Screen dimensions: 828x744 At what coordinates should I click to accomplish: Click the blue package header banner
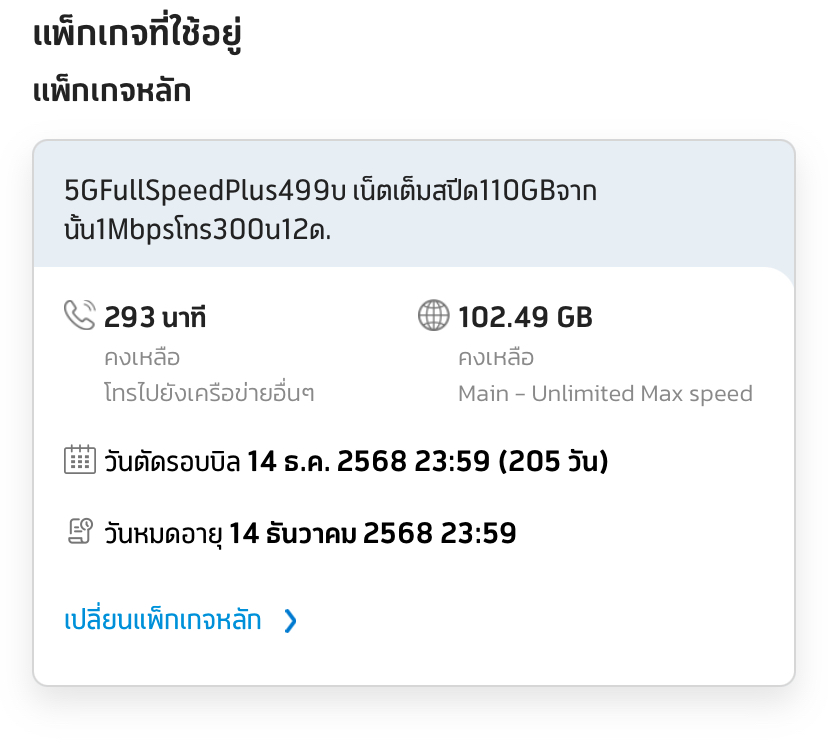[x=414, y=204]
